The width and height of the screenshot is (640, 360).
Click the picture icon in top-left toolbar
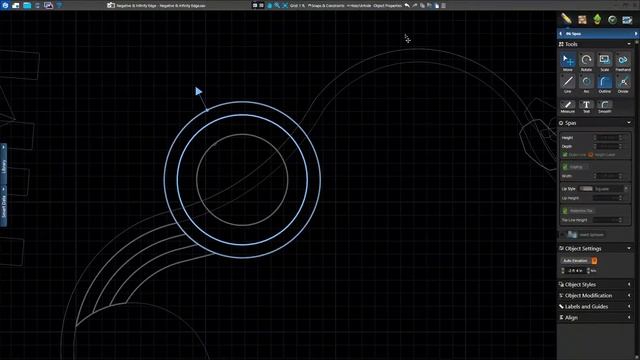49,5
